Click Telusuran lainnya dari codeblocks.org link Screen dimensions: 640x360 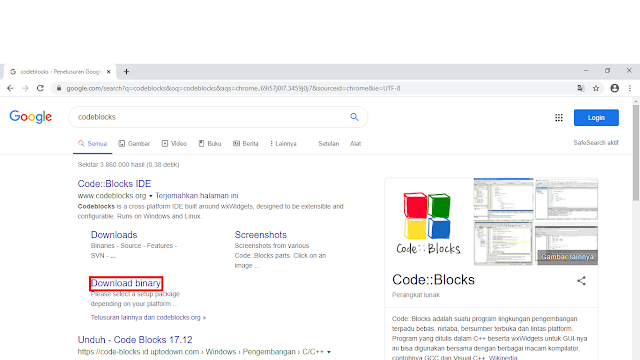click(x=148, y=318)
